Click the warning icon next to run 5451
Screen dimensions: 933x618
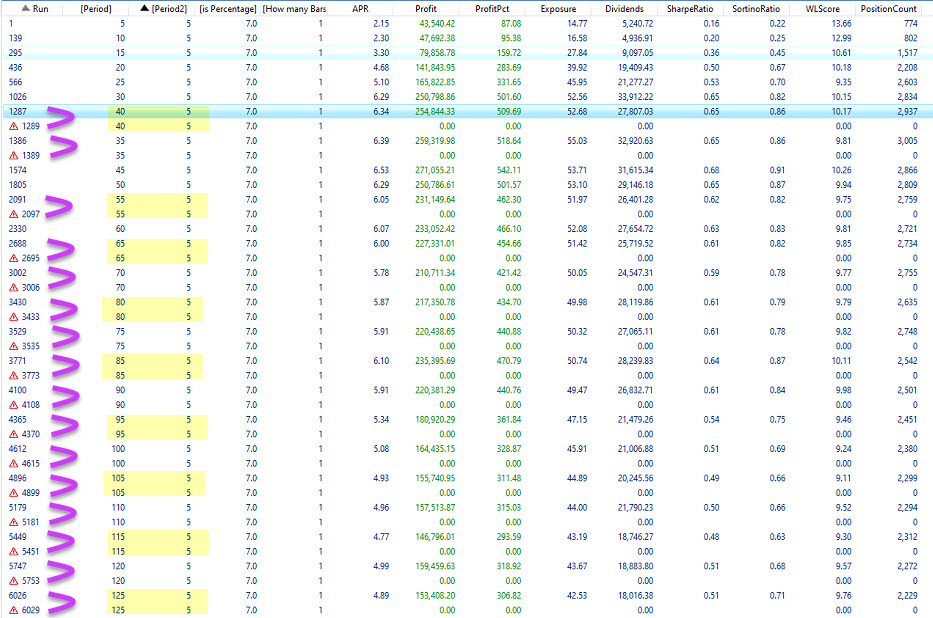coord(11,551)
